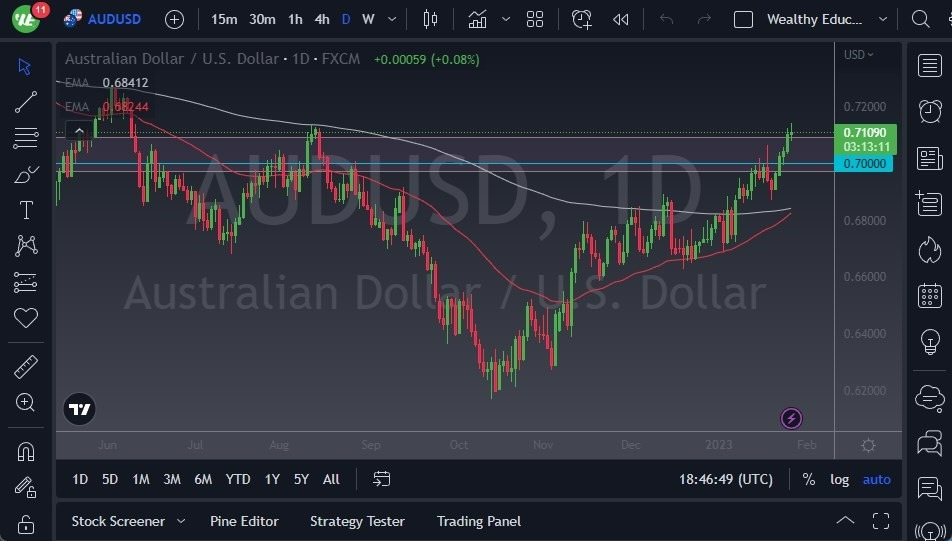The width and height of the screenshot is (952, 541).
Task: Open the layout grid selector
Action: coord(535,19)
